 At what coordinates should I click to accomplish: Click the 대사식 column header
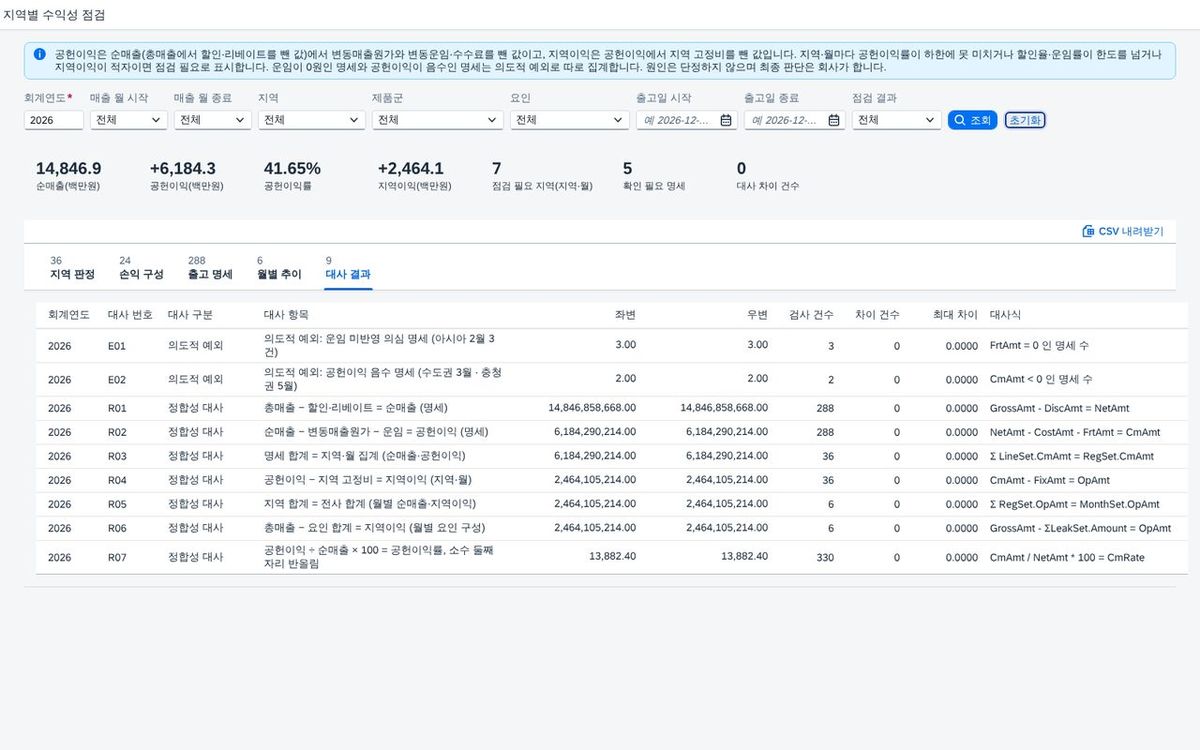click(x=1005, y=315)
